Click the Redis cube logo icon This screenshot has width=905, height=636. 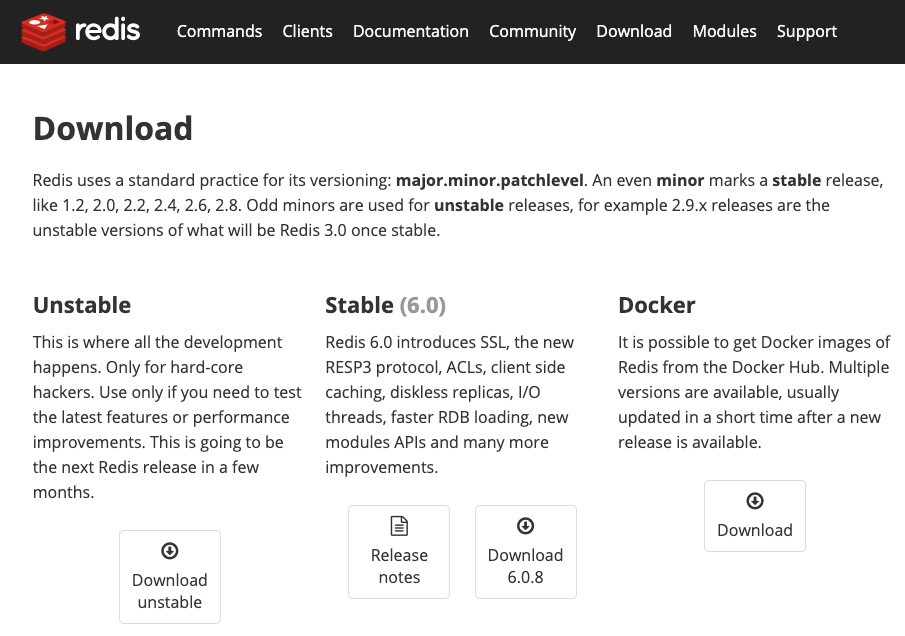[43, 32]
